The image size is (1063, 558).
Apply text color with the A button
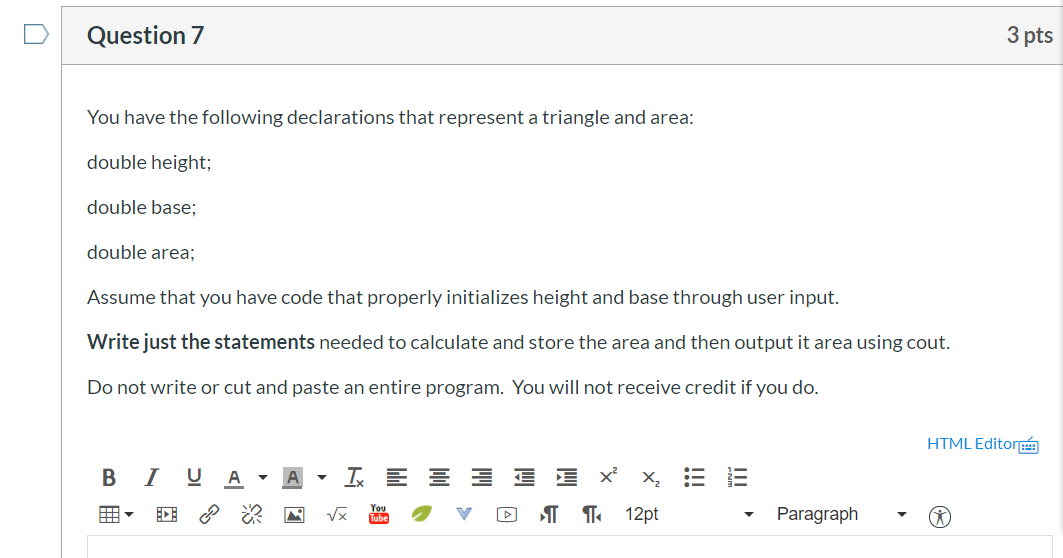(x=234, y=478)
